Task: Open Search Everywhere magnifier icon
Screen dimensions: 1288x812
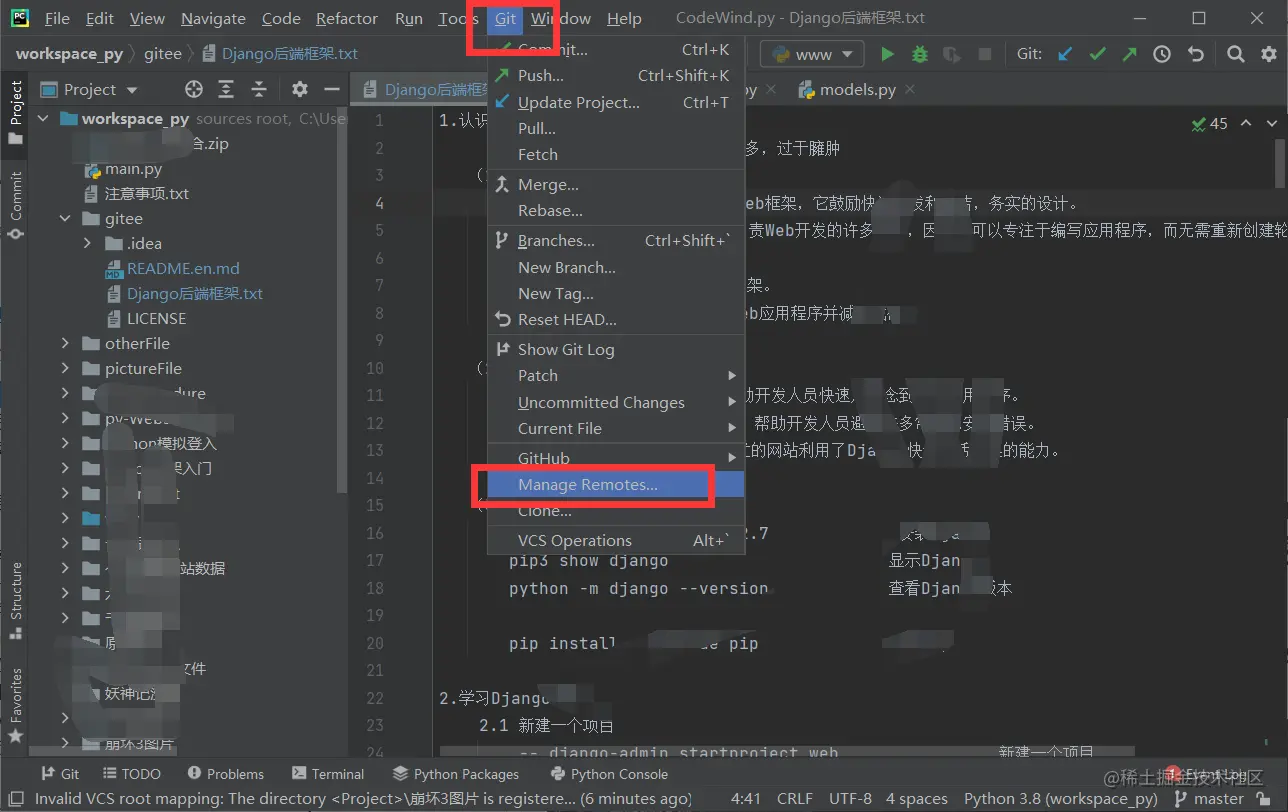Action: (1236, 54)
